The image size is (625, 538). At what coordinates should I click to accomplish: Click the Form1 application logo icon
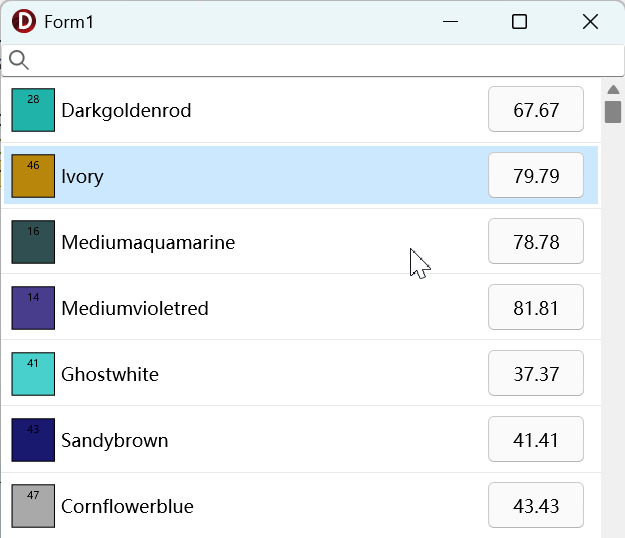tap(24, 21)
